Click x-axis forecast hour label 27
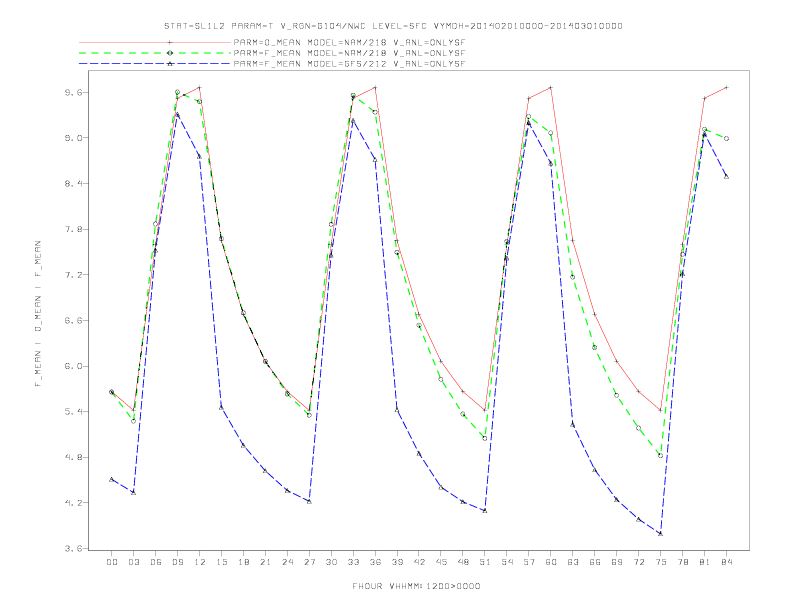The image size is (792, 612). click(309, 562)
